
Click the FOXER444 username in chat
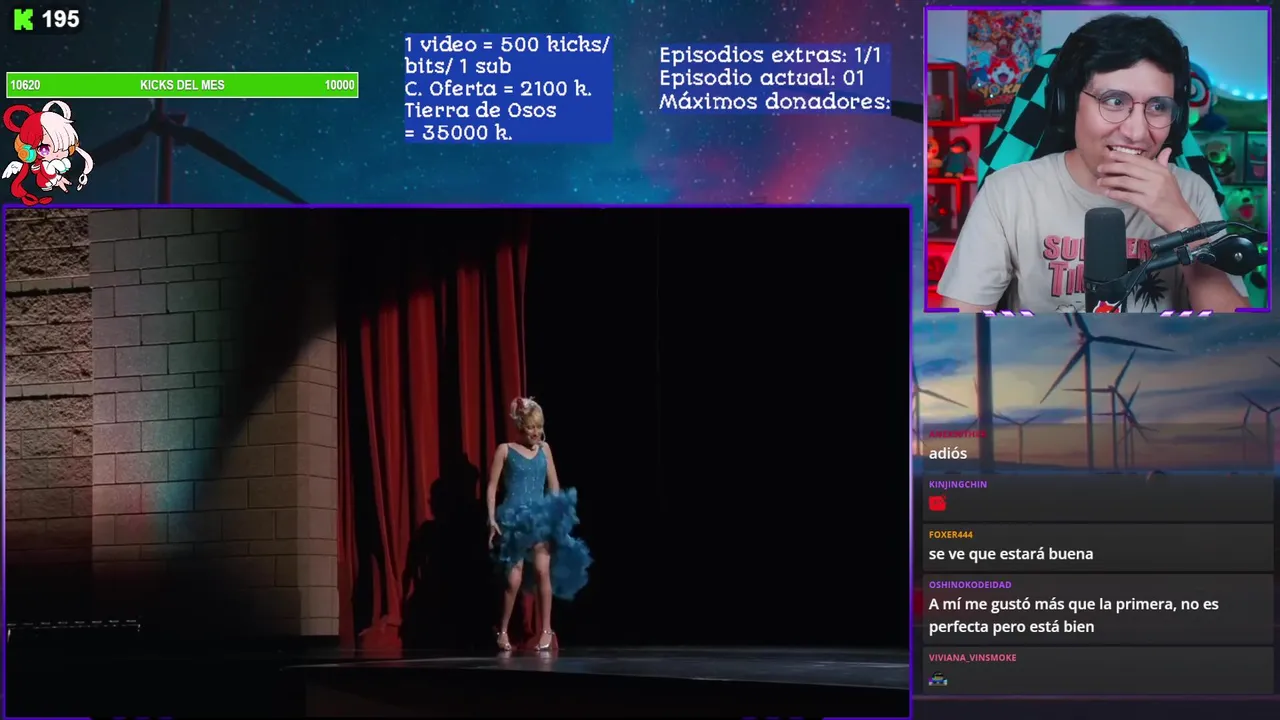[x=951, y=534]
